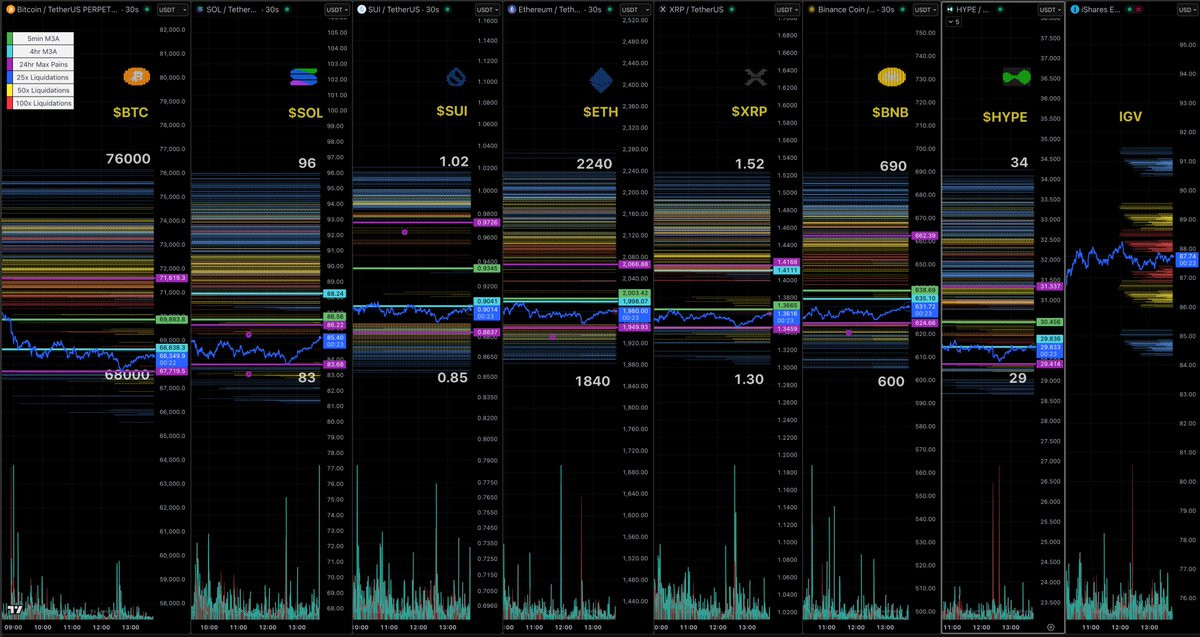1200x637 pixels.
Task: Open symbol search from XRP / TetherUS title
Action: (x=696, y=9)
